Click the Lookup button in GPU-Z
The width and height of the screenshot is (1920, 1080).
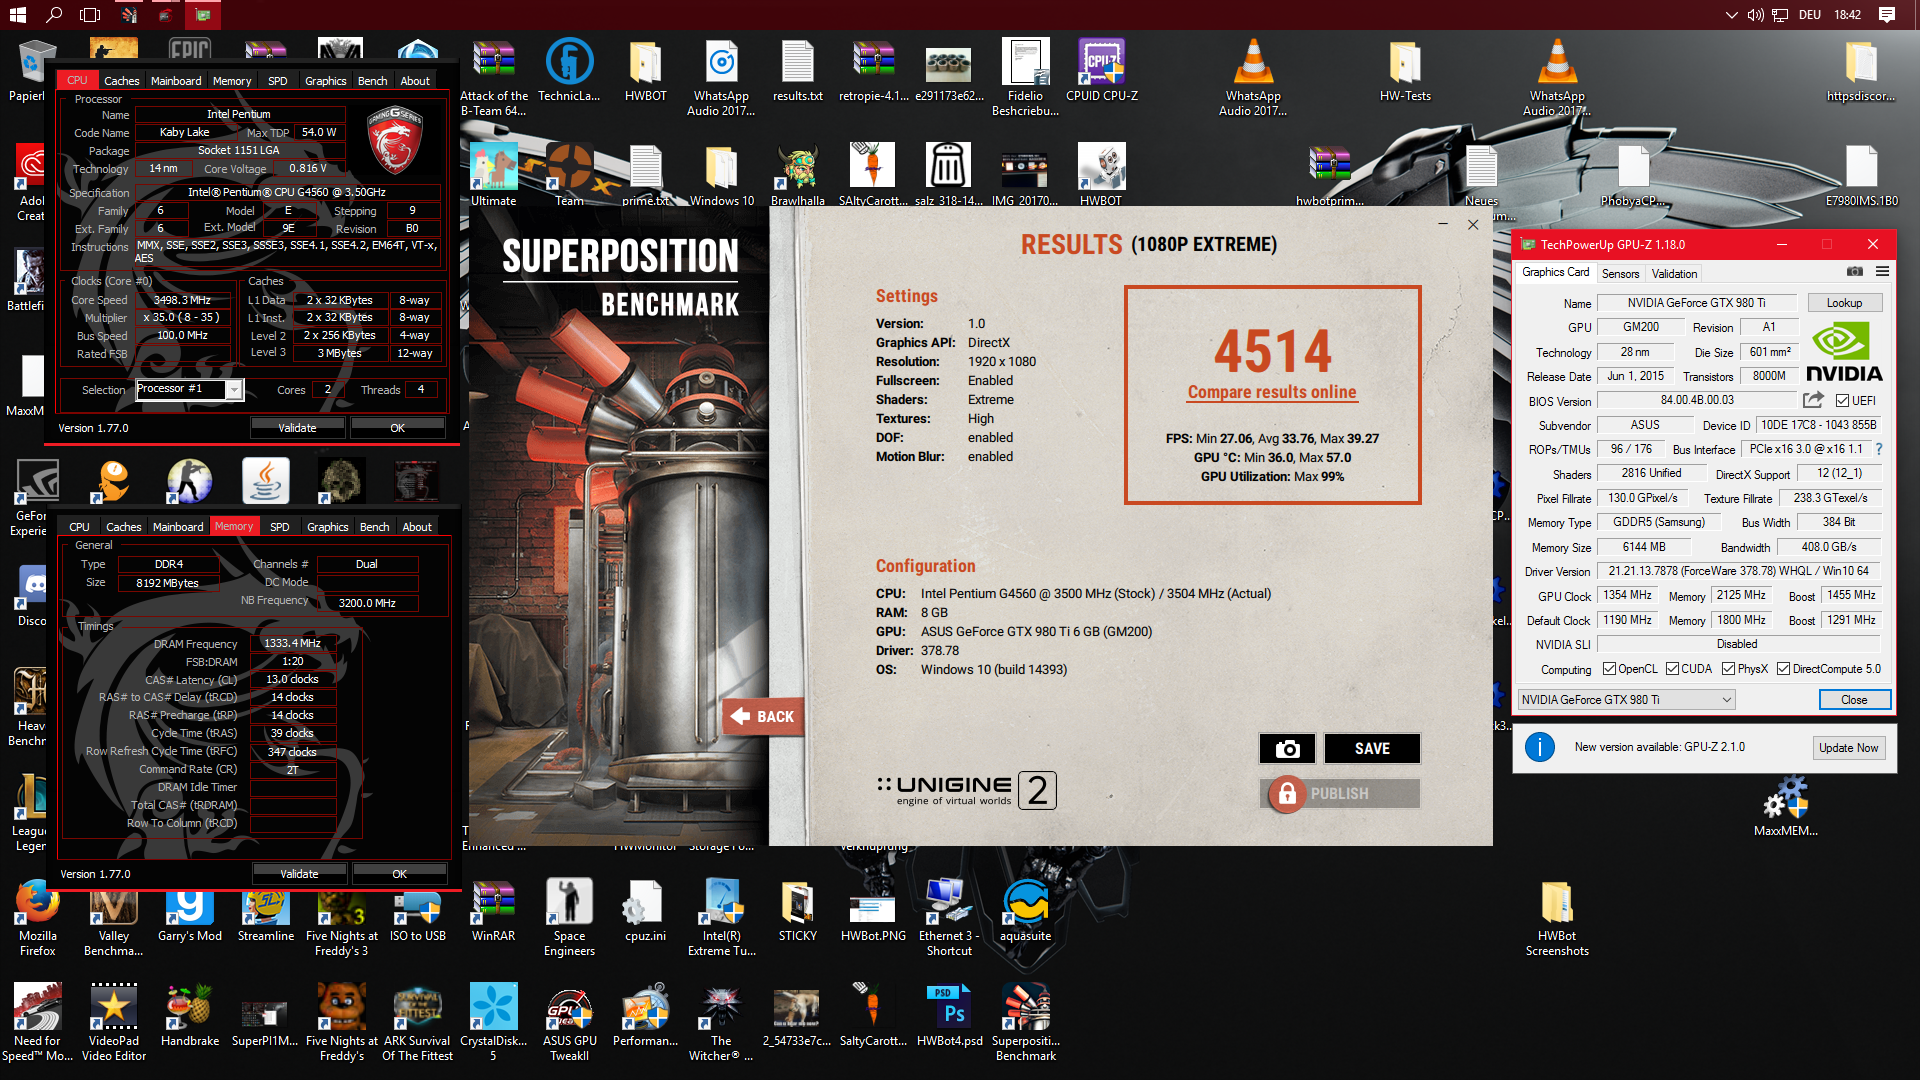coord(1844,303)
